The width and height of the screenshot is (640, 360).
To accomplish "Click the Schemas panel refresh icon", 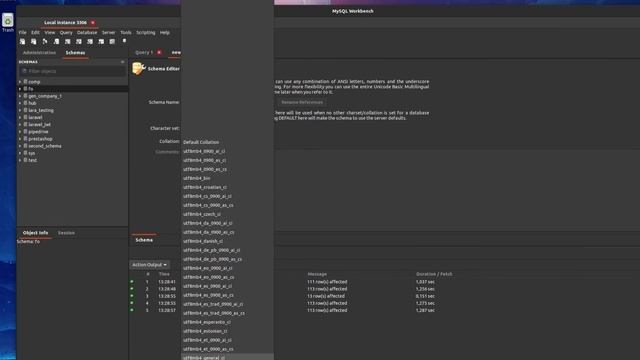I will [122, 62].
